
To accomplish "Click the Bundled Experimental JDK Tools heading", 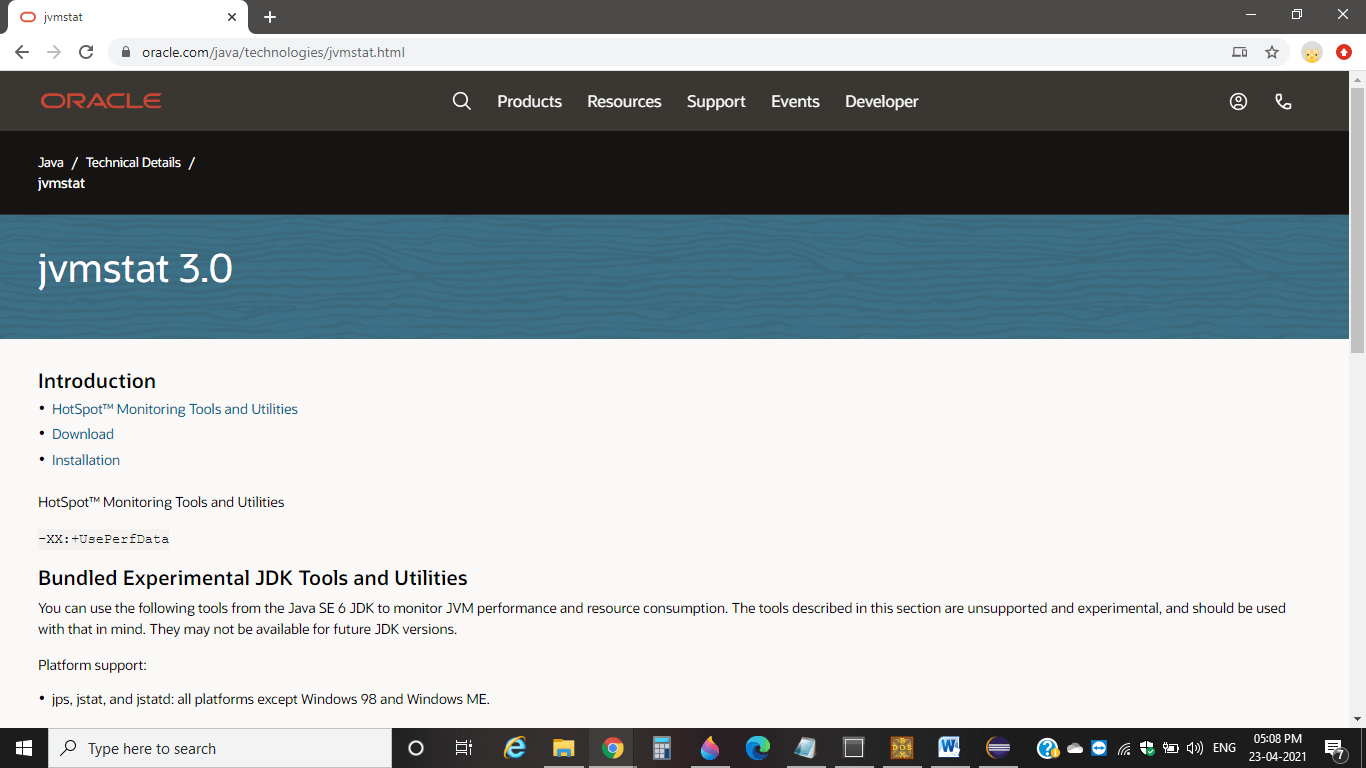I will point(253,578).
